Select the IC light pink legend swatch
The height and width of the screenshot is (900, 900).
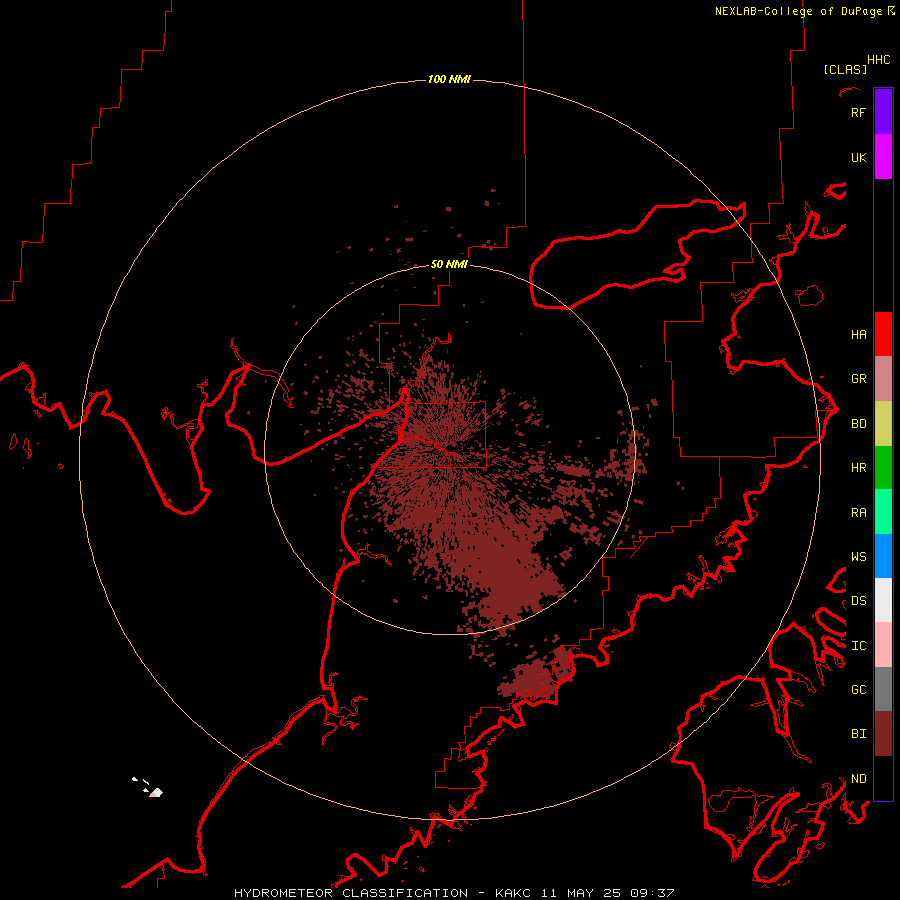883,645
